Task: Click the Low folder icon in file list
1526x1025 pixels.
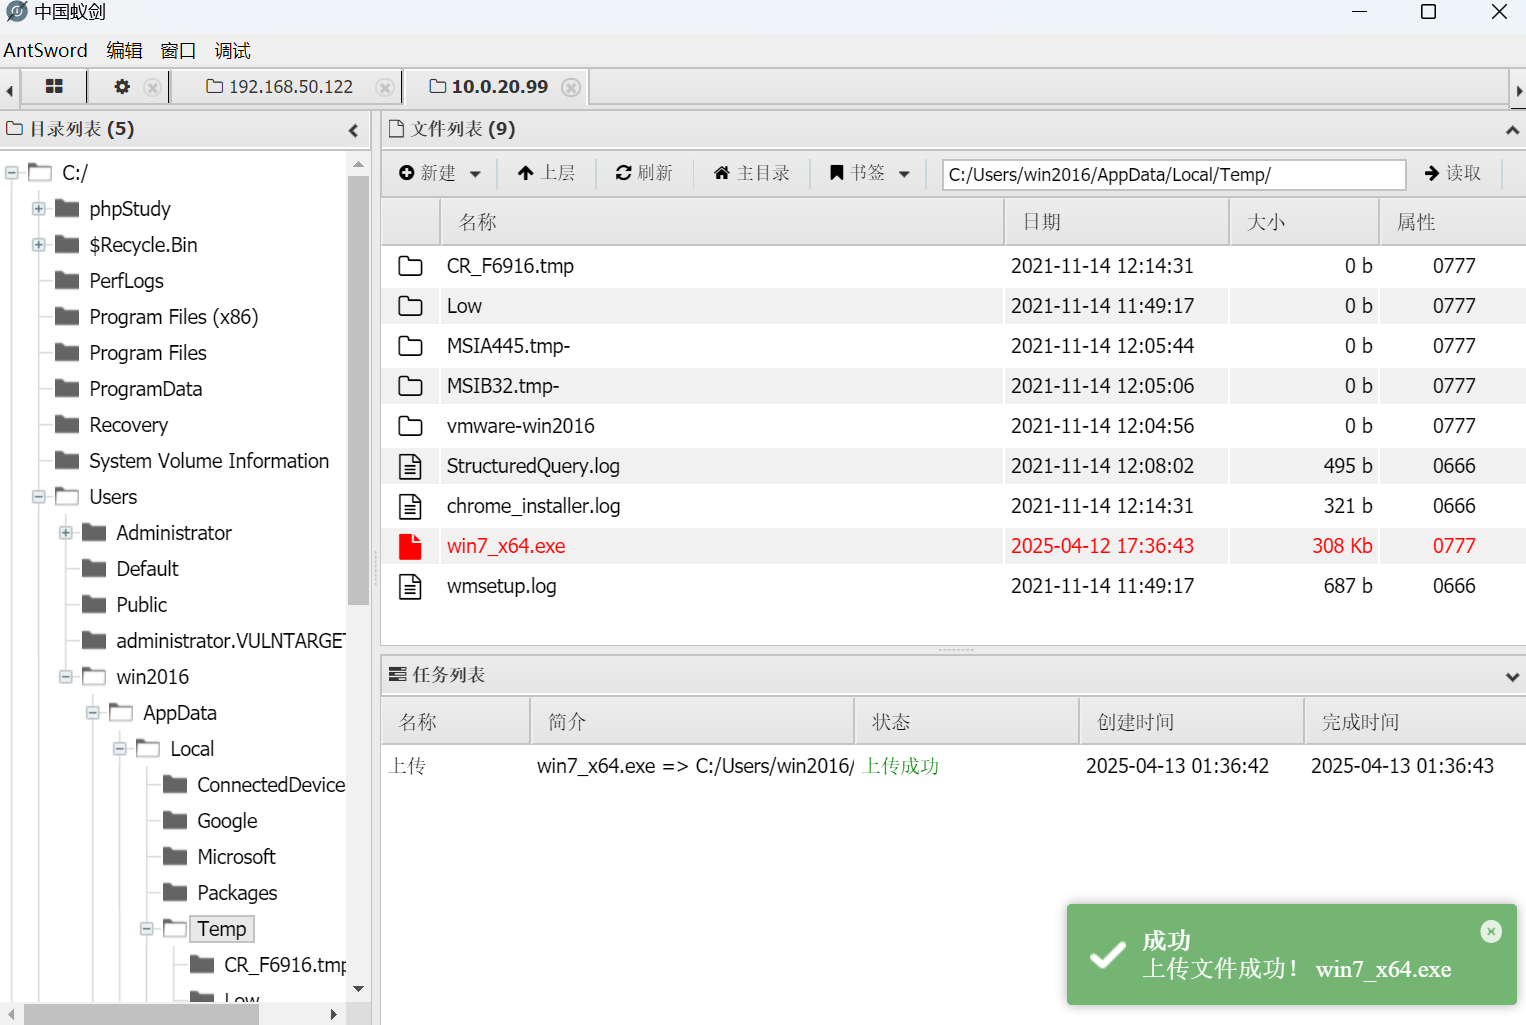Action: [x=410, y=306]
